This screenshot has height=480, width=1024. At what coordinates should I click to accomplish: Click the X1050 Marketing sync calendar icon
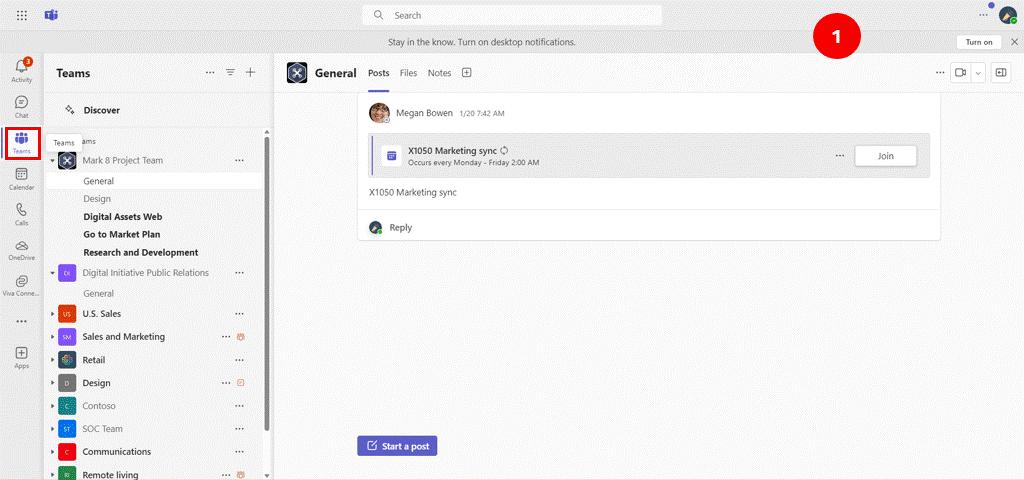(x=391, y=156)
